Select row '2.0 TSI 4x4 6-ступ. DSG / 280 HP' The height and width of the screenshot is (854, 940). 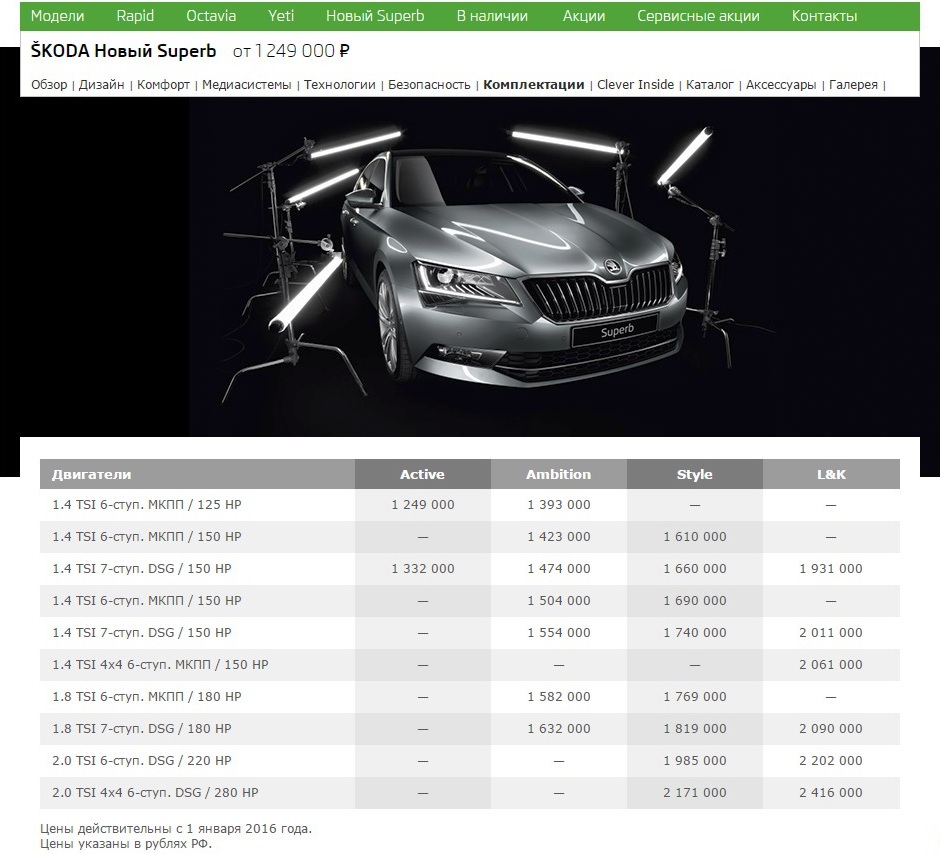[470, 793]
